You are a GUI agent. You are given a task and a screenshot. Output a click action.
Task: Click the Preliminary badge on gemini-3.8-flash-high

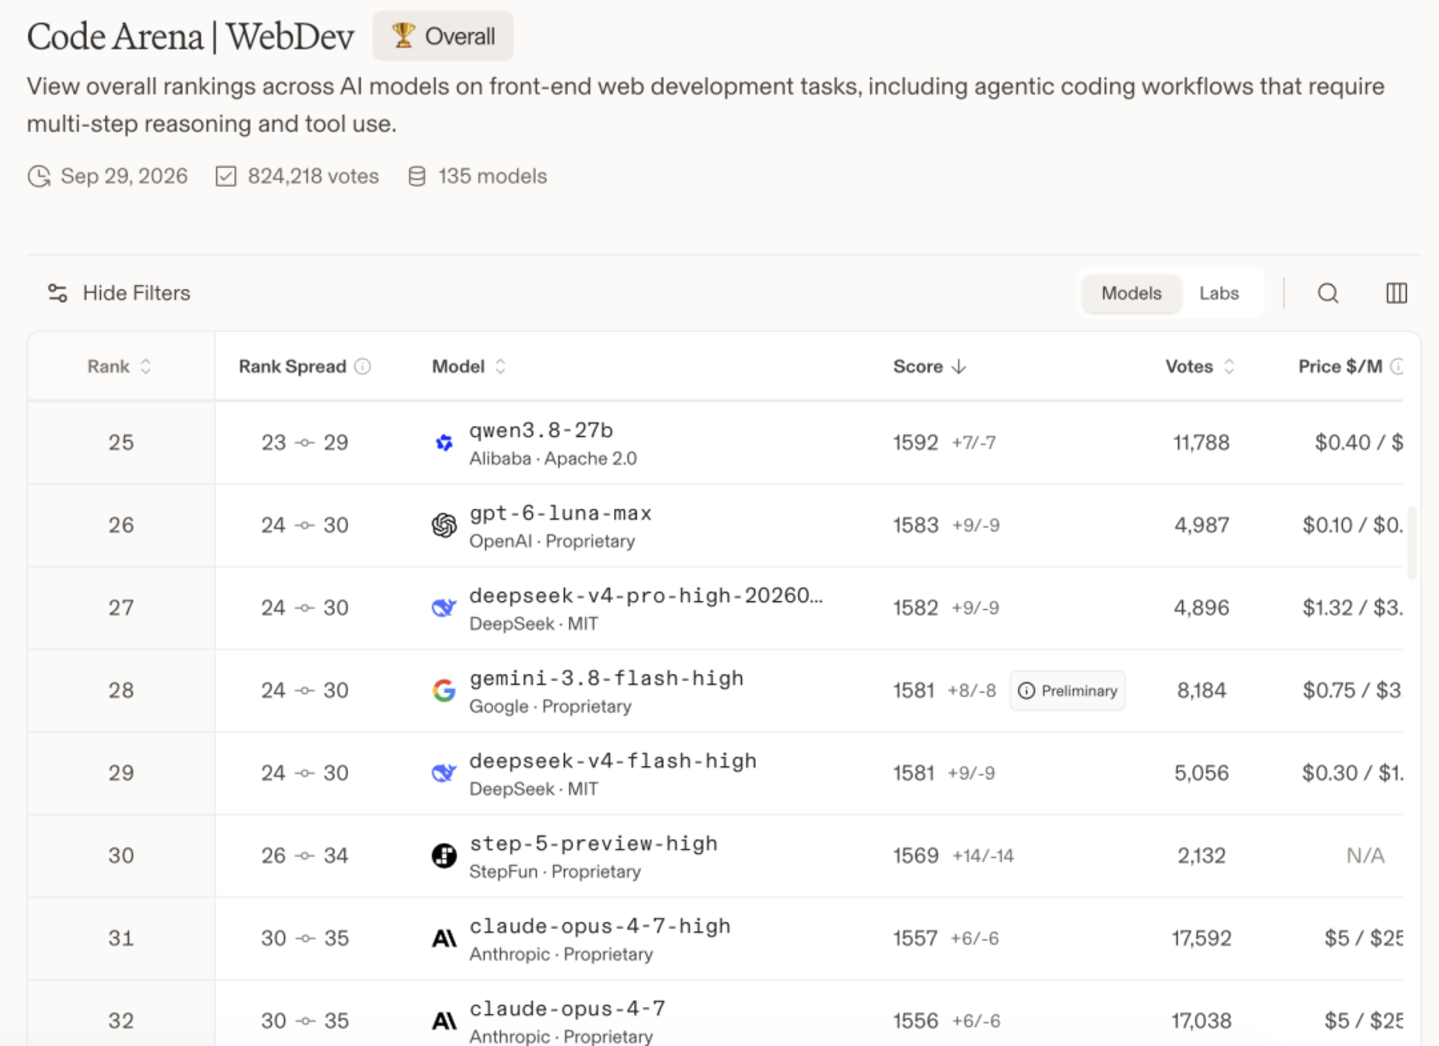[x=1067, y=691]
